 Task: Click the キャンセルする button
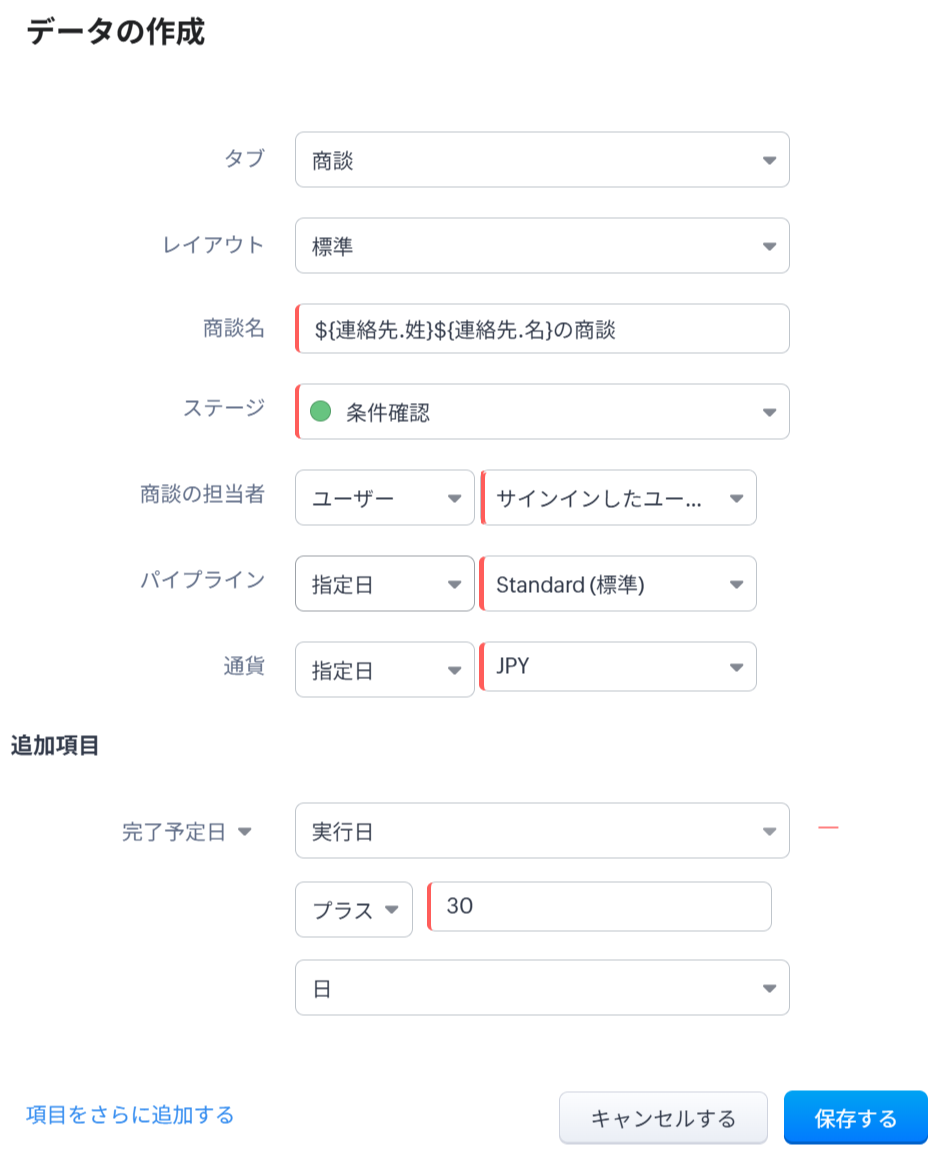click(663, 1118)
